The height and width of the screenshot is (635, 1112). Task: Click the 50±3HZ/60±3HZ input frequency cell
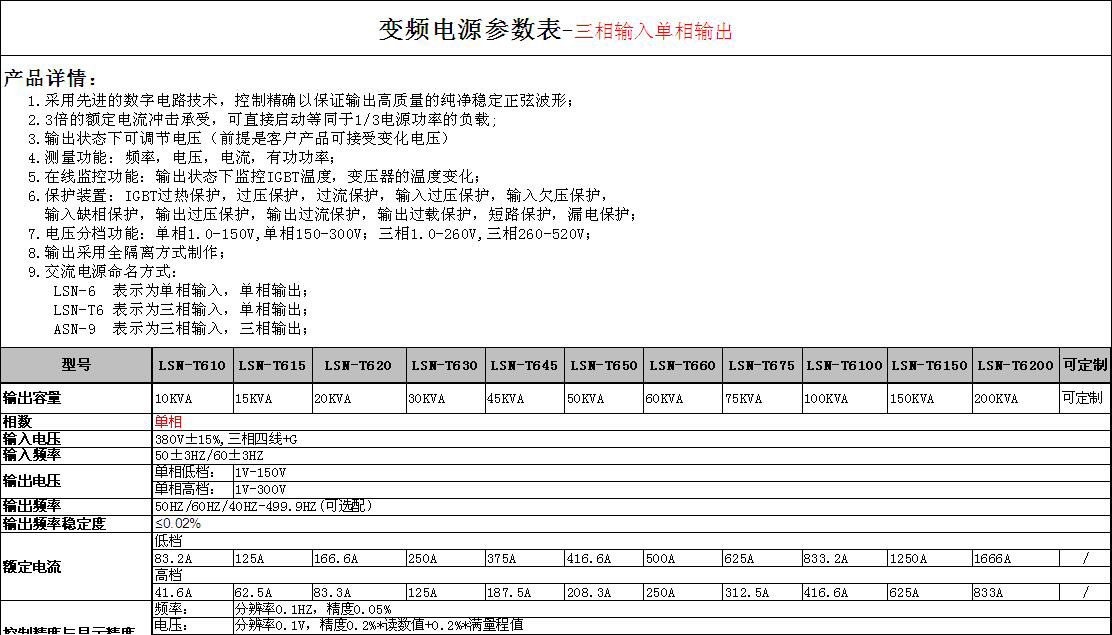(x=209, y=455)
